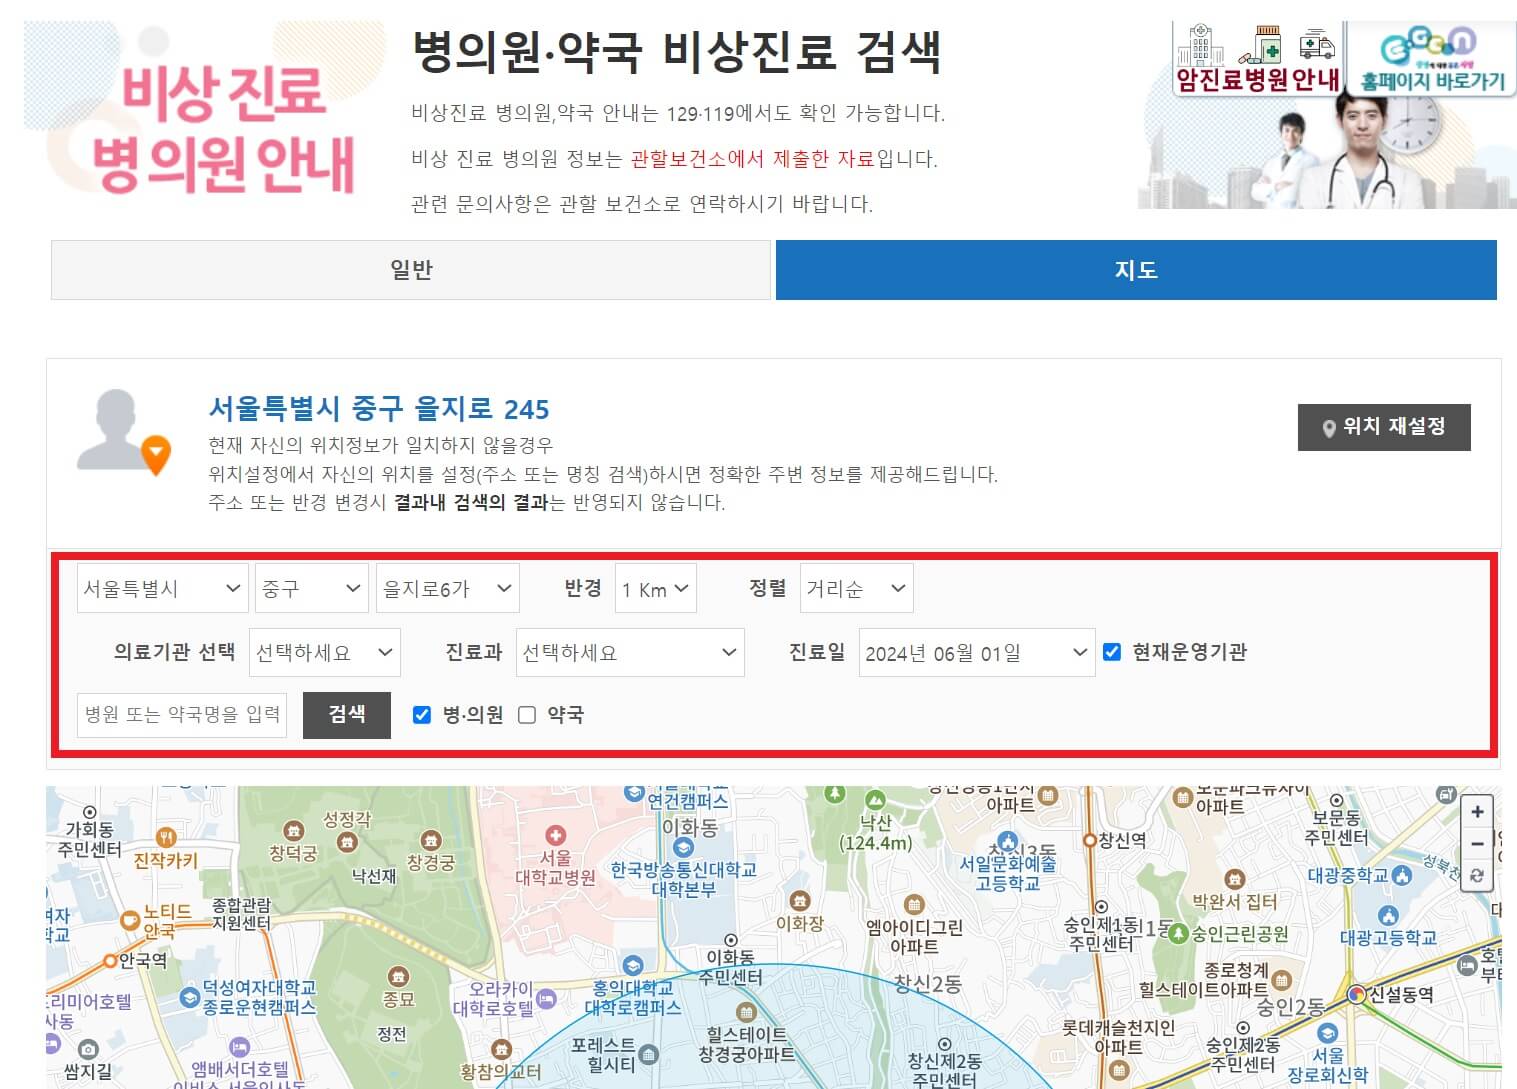This screenshot has width=1517, height=1089.
Task: Enable the 약국 checkbox
Action: click(527, 714)
